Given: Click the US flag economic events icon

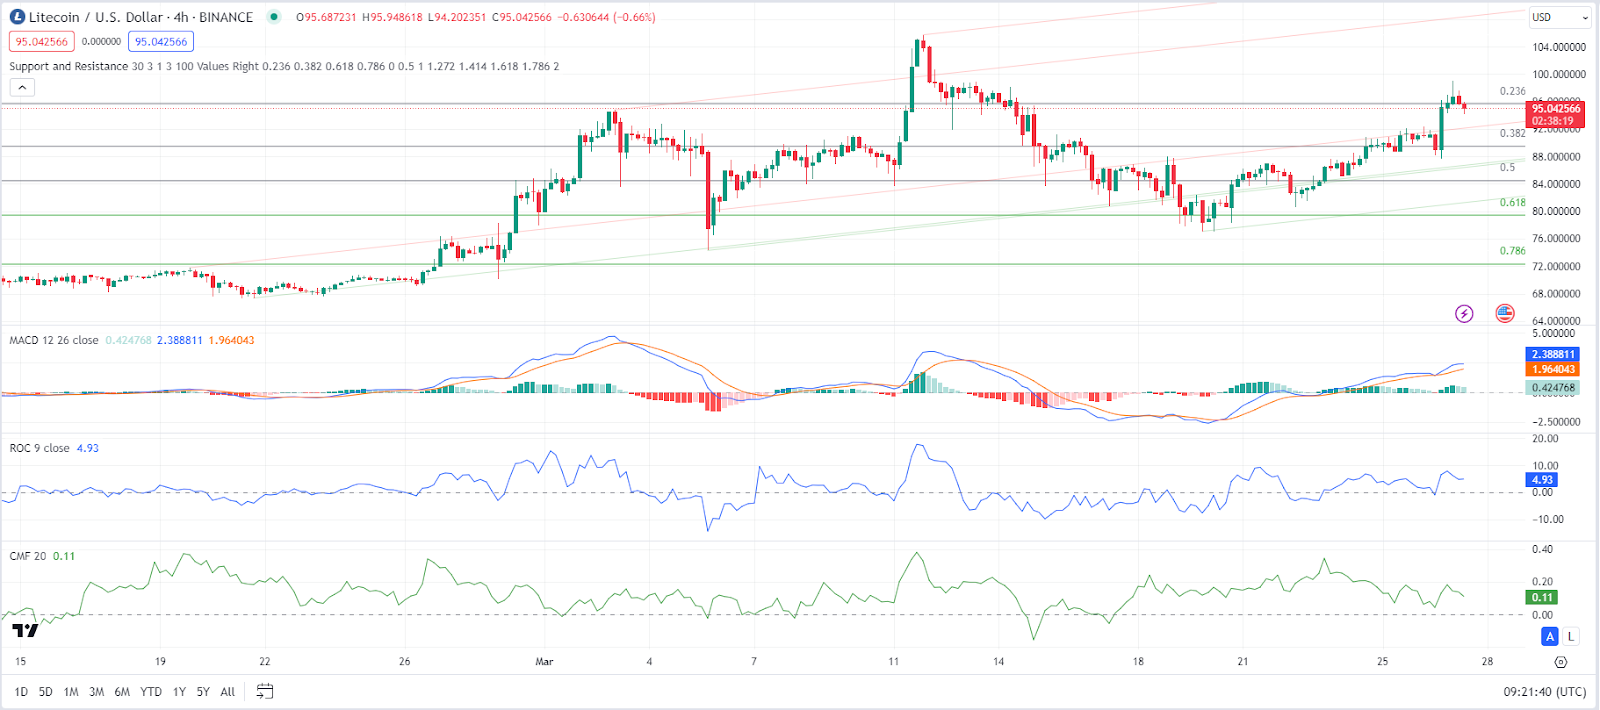Looking at the screenshot, I should pos(1505,314).
